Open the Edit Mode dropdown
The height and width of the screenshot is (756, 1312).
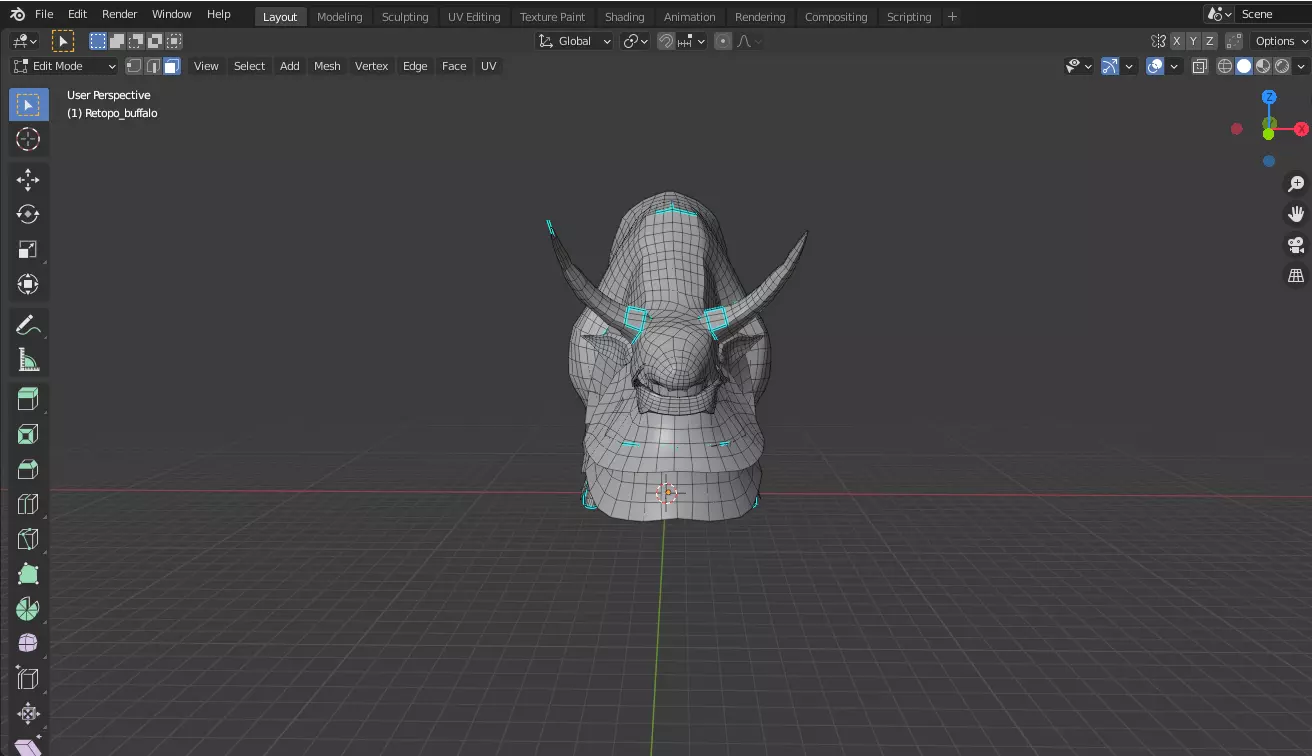64,66
